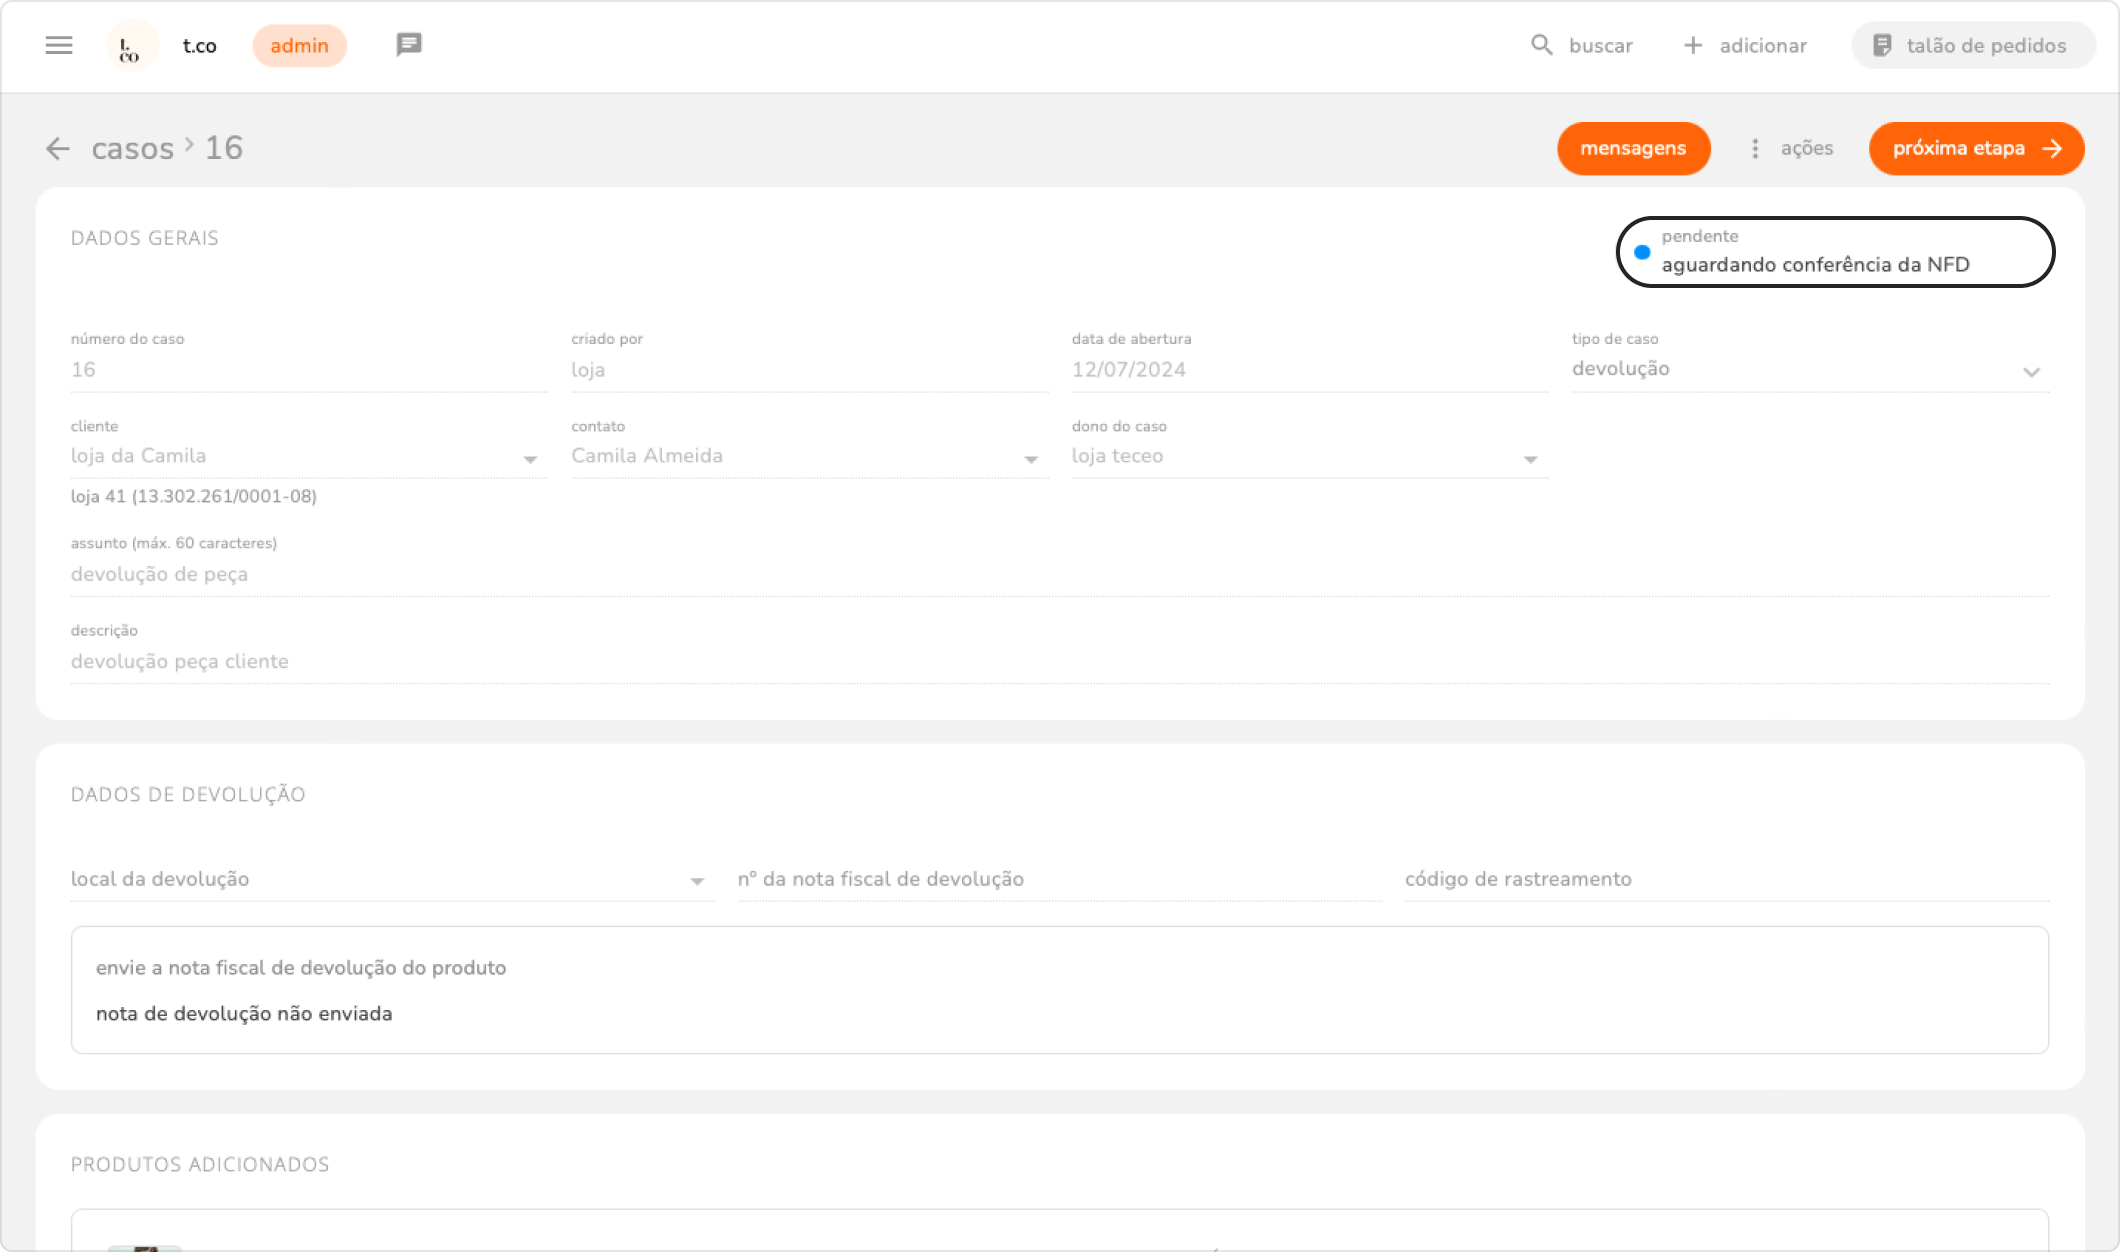Go back using the left arrow icon
The width and height of the screenshot is (2120, 1252).
[x=58, y=149]
